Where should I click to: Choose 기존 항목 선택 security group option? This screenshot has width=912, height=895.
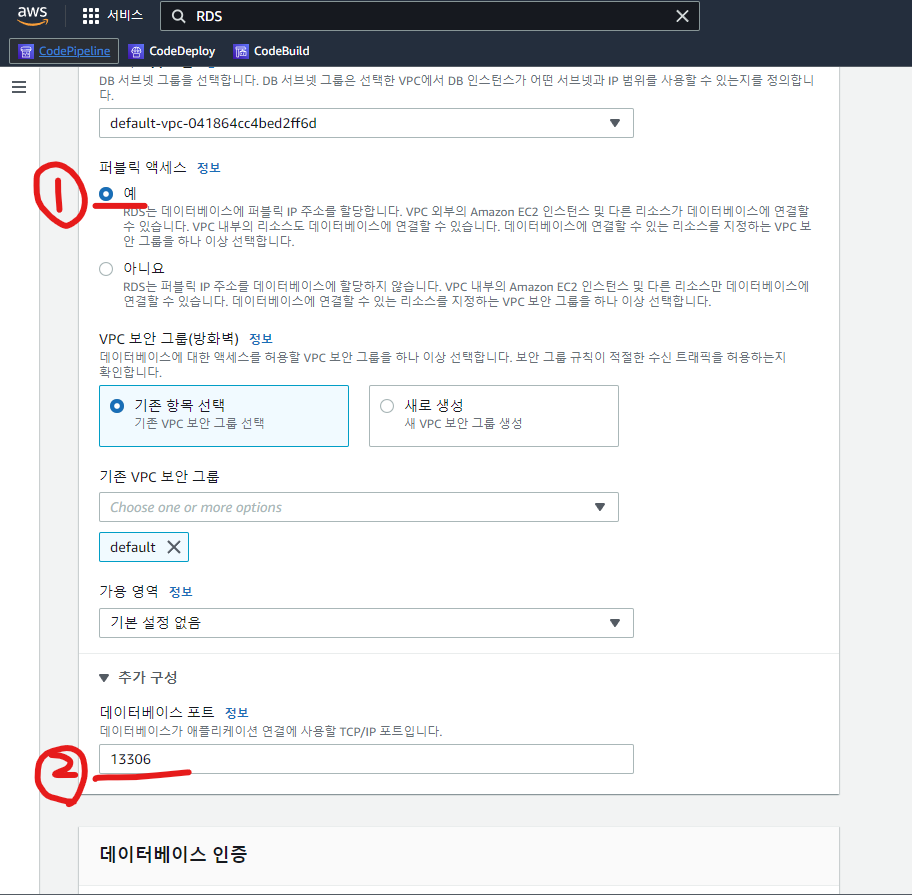[x=224, y=416]
